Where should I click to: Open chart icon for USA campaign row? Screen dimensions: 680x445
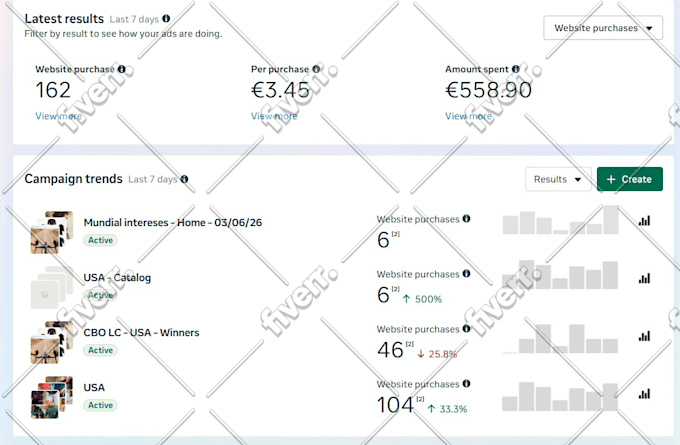(644, 394)
